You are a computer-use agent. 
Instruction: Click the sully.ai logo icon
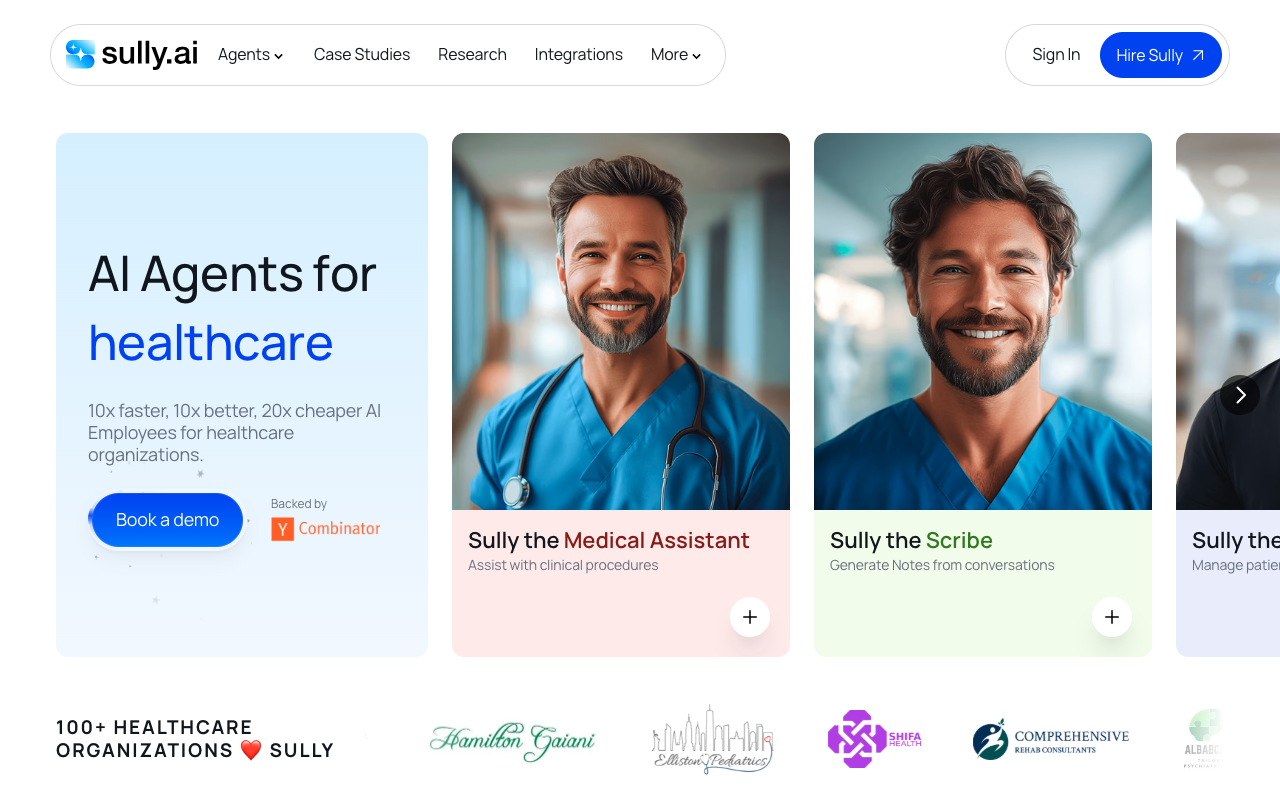80,54
